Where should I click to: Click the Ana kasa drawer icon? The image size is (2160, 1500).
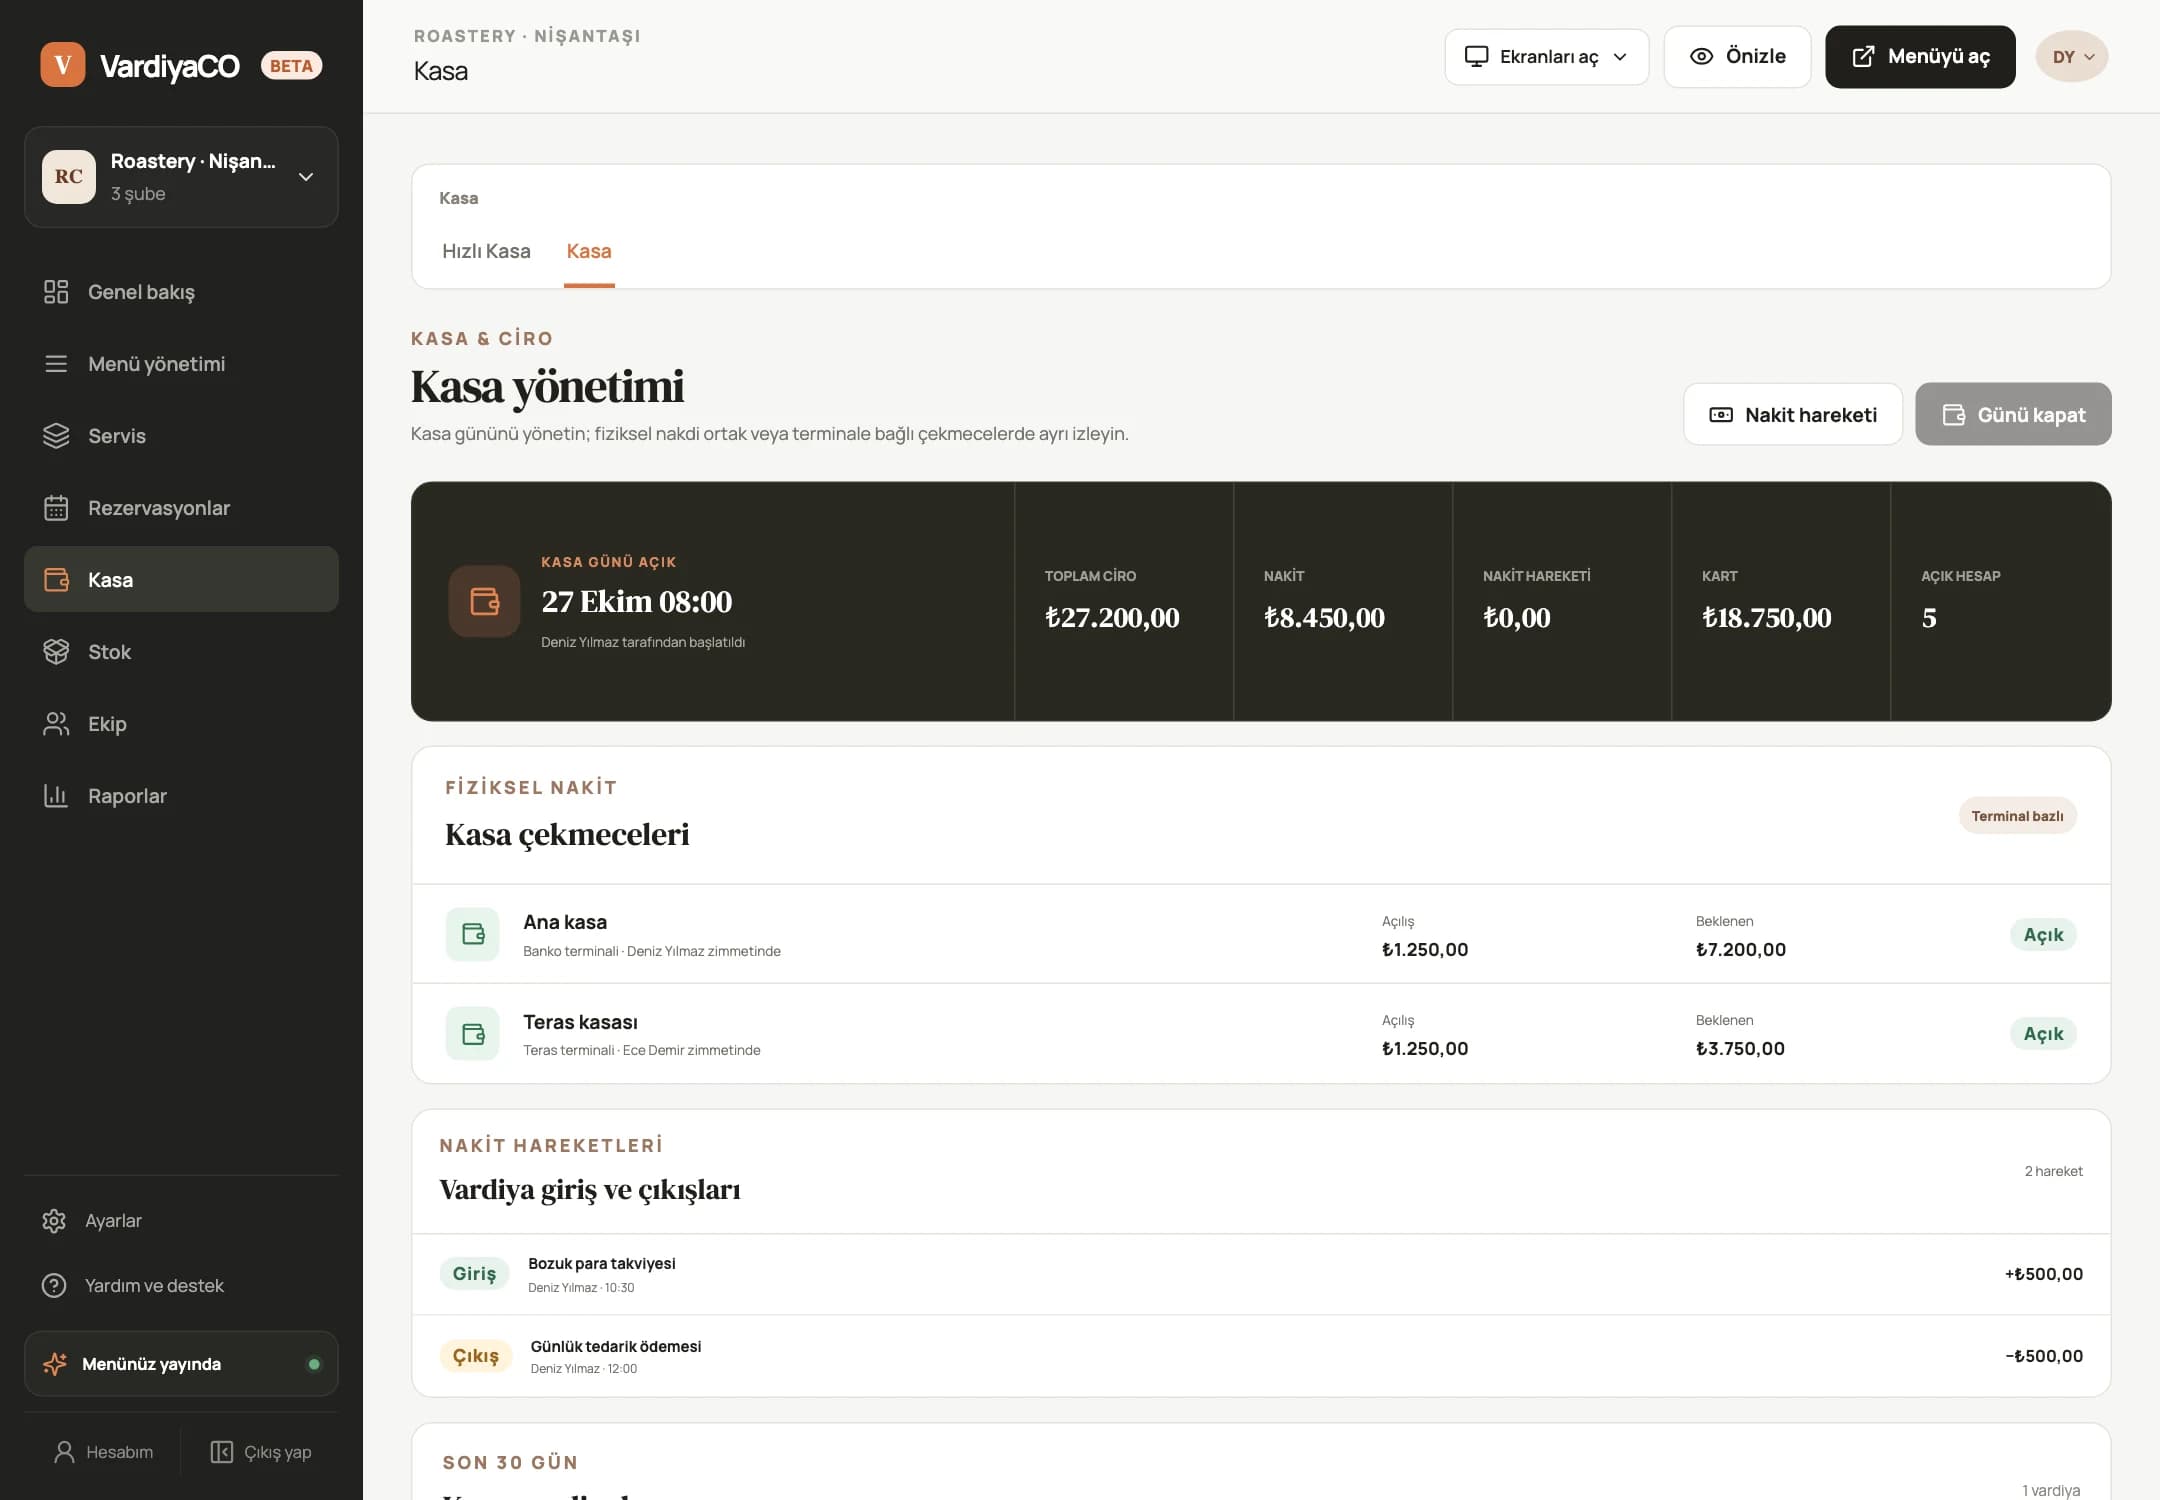click(472, 934)
